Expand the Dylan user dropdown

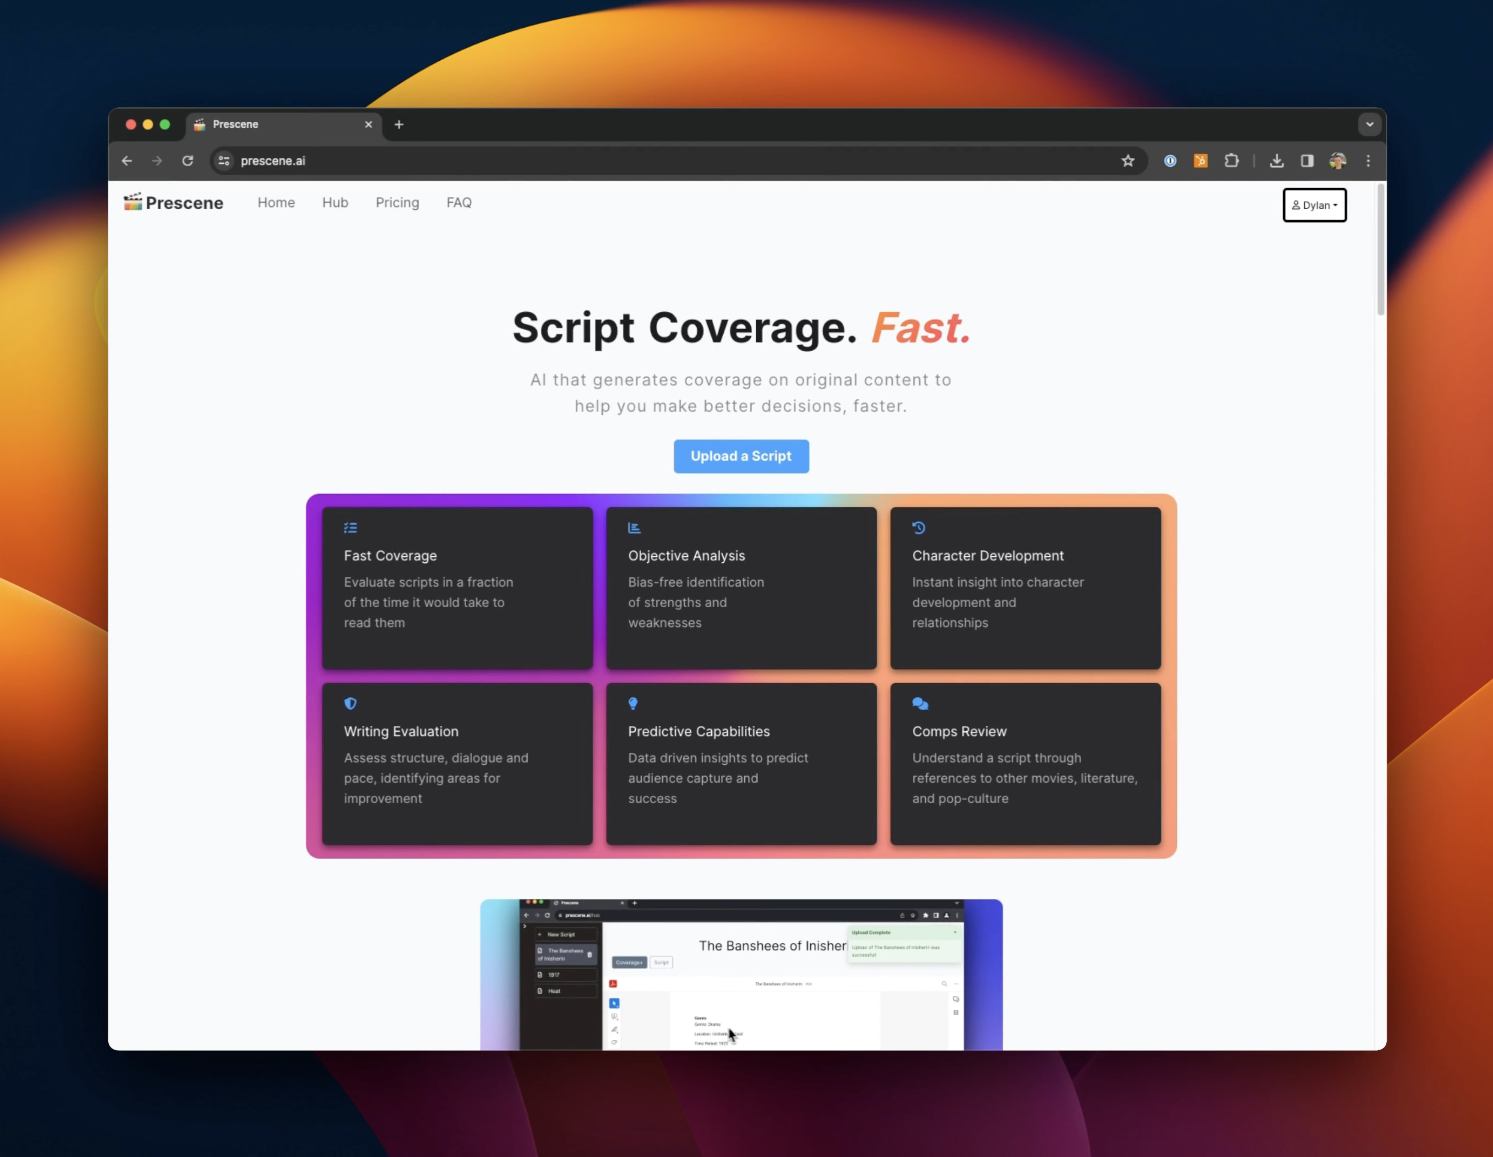(x=1314, y=205)
